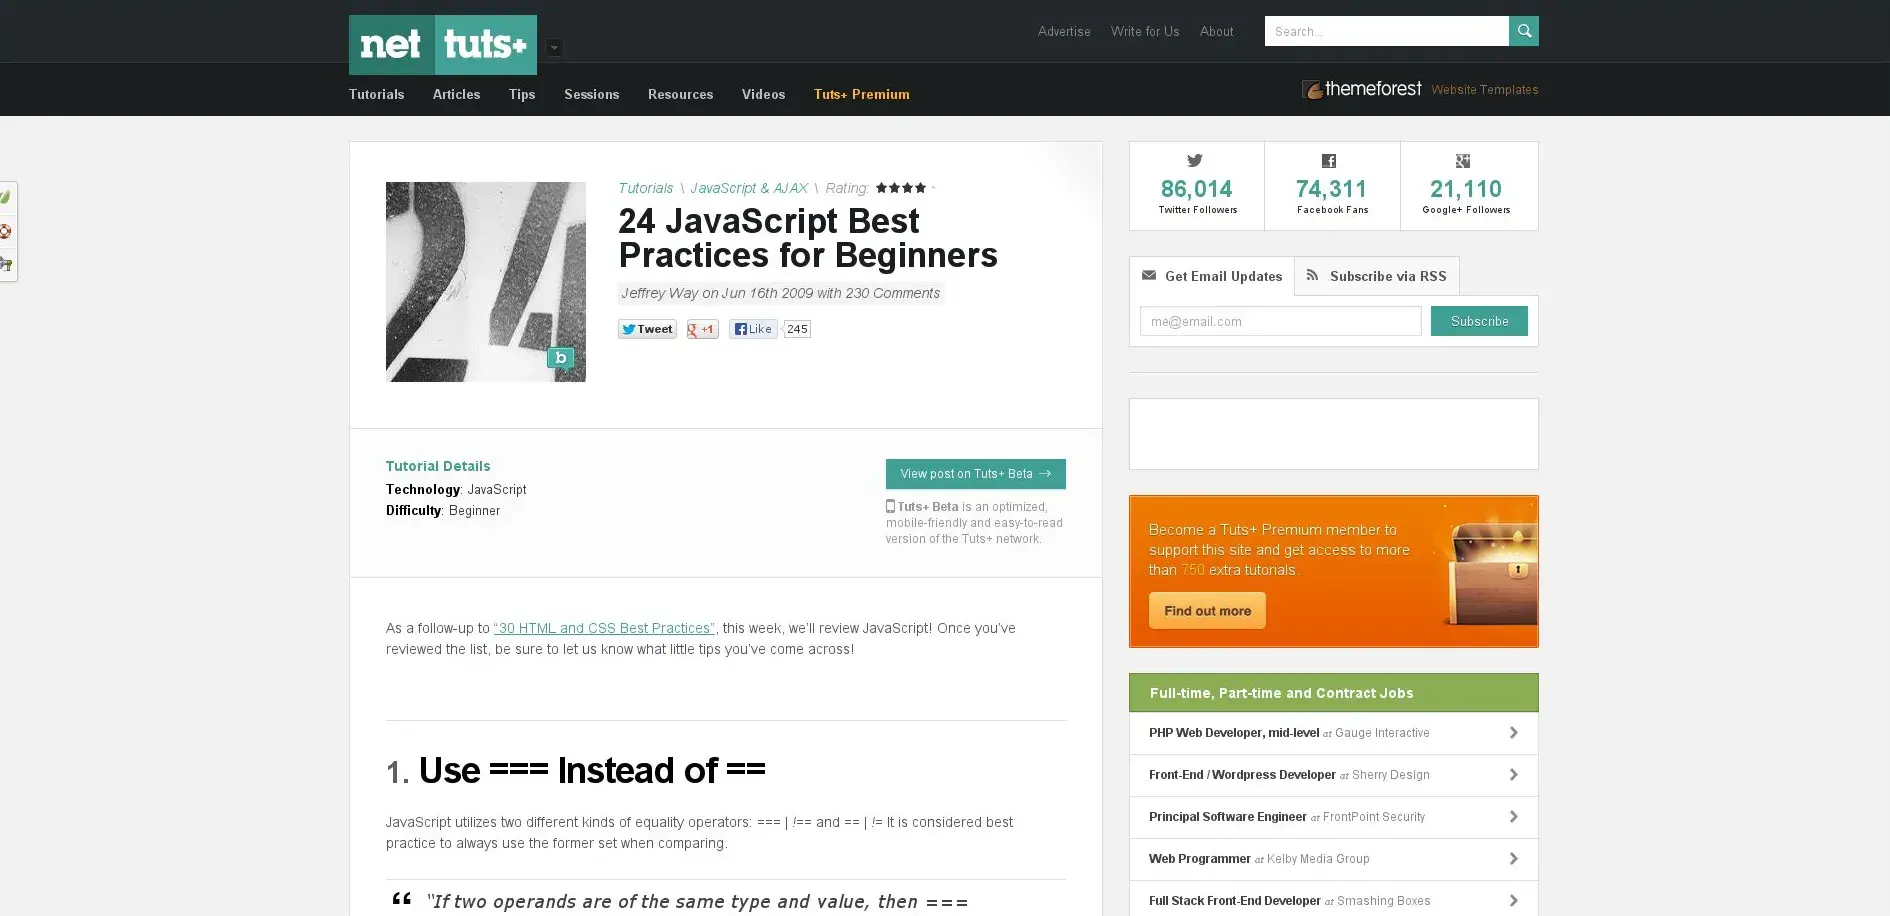This screenshot has height=916, width=1890.
Task: Click the article title 24 JavaScript Best Practices
Action: 808,238
